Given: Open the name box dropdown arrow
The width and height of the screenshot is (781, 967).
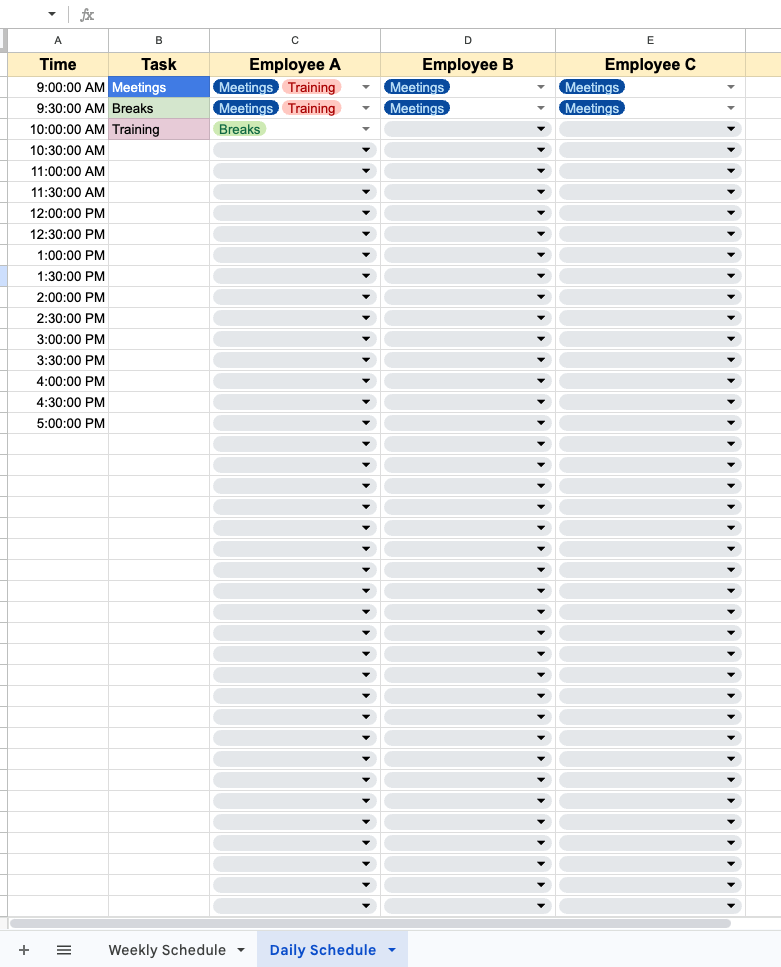Looking at the screenshot, I should (x=52, y=14).
